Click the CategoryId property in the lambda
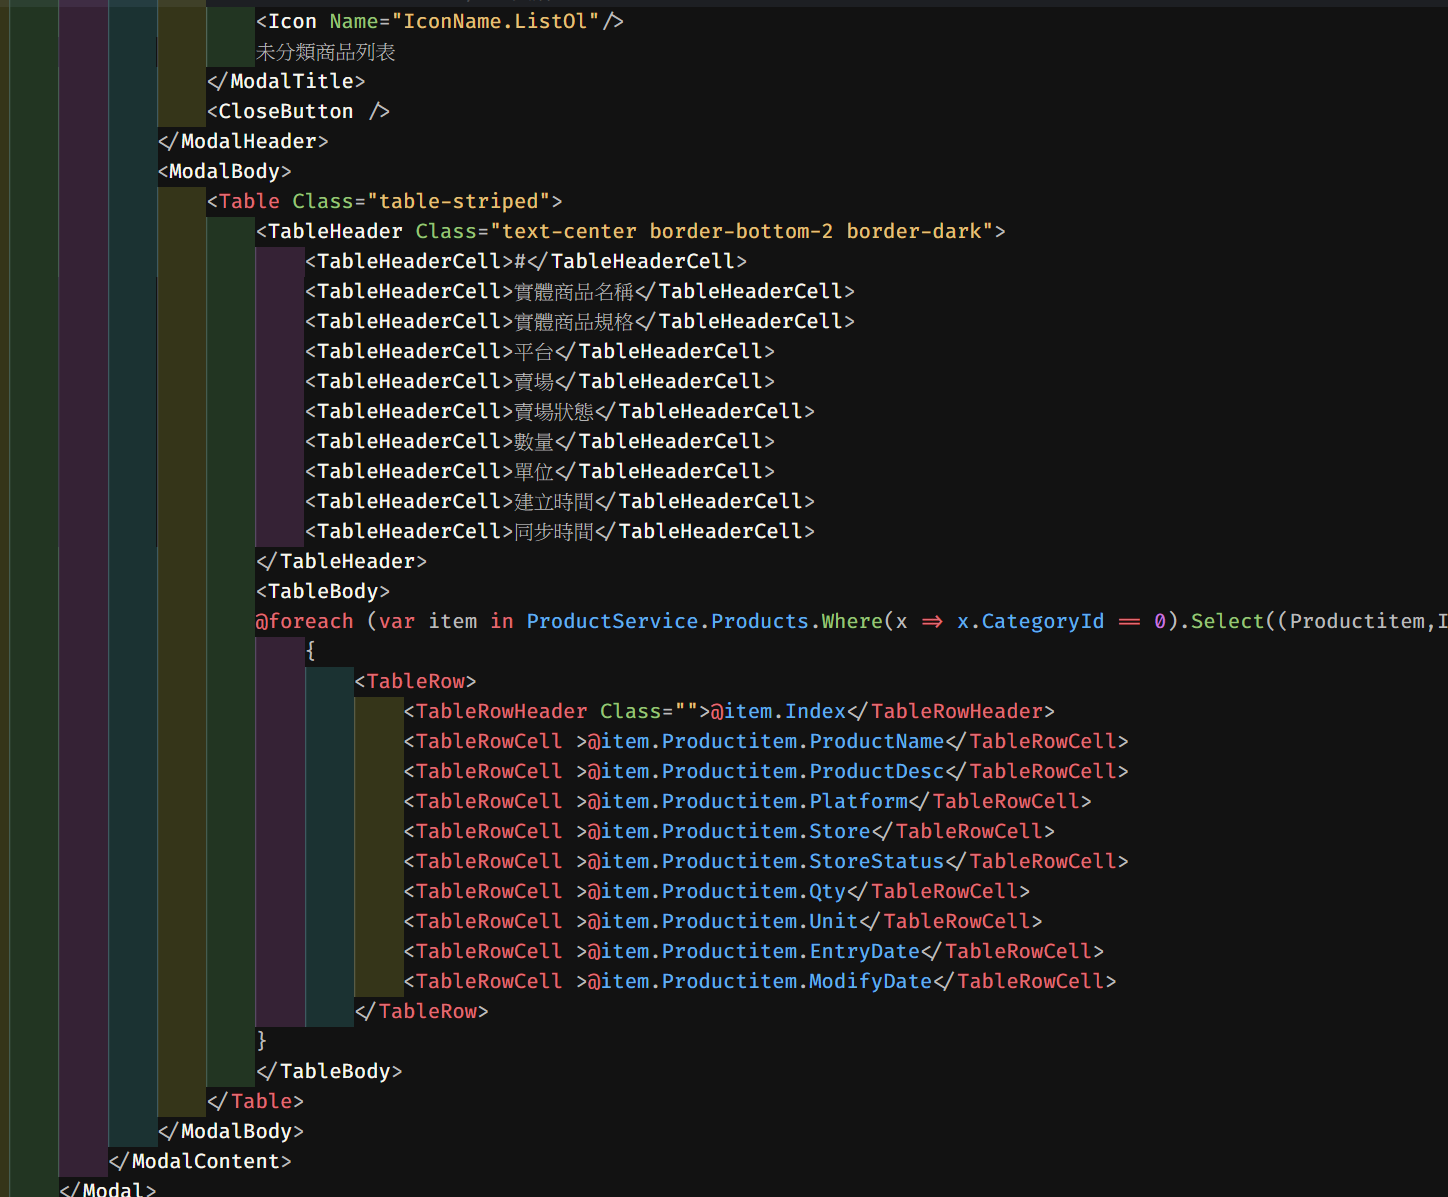The height and width of the screenshot is (1197, 1448). coord(1041,621)
